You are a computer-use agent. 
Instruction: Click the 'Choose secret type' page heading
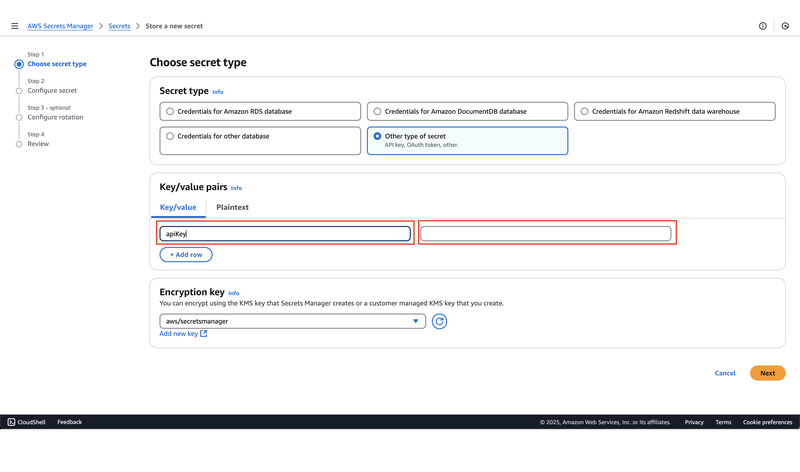tap(198, 62)
